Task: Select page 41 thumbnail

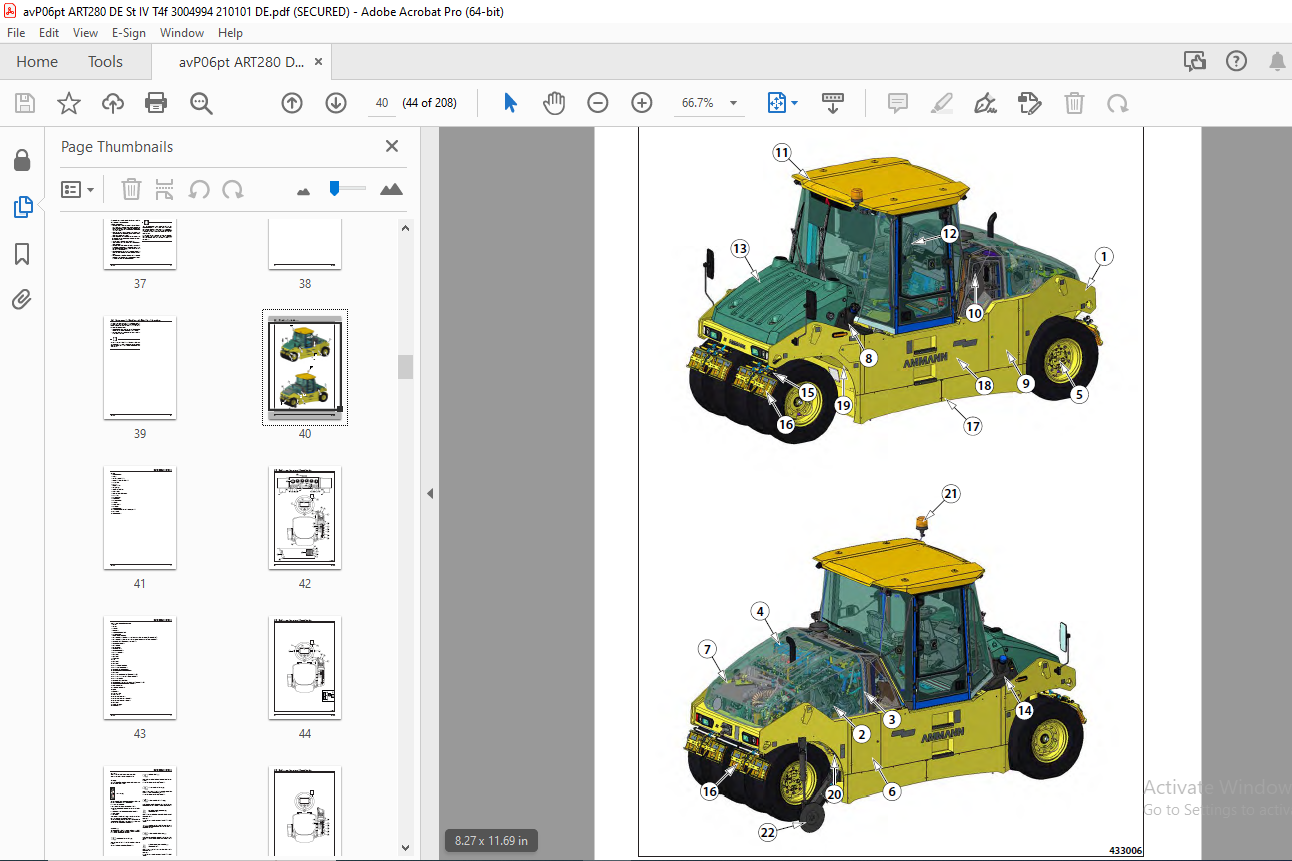Action: (140, 518)
